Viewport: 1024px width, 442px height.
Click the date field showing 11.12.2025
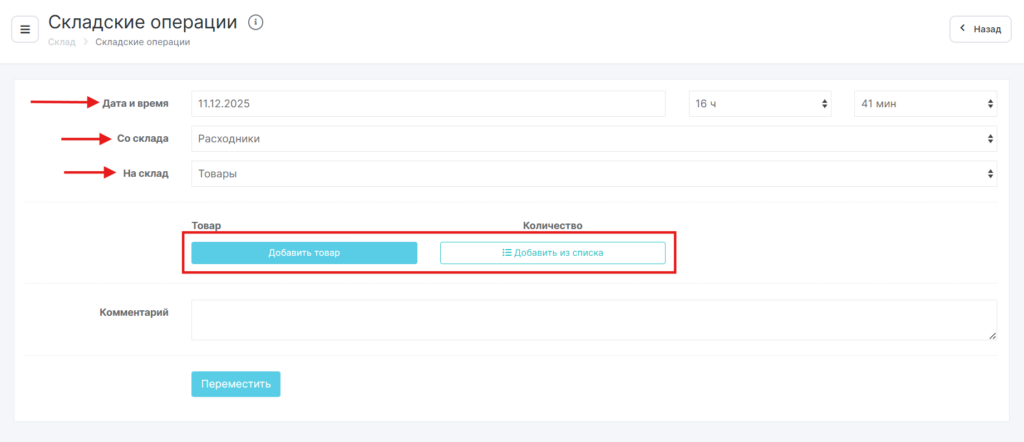click(x=427, y=104)
